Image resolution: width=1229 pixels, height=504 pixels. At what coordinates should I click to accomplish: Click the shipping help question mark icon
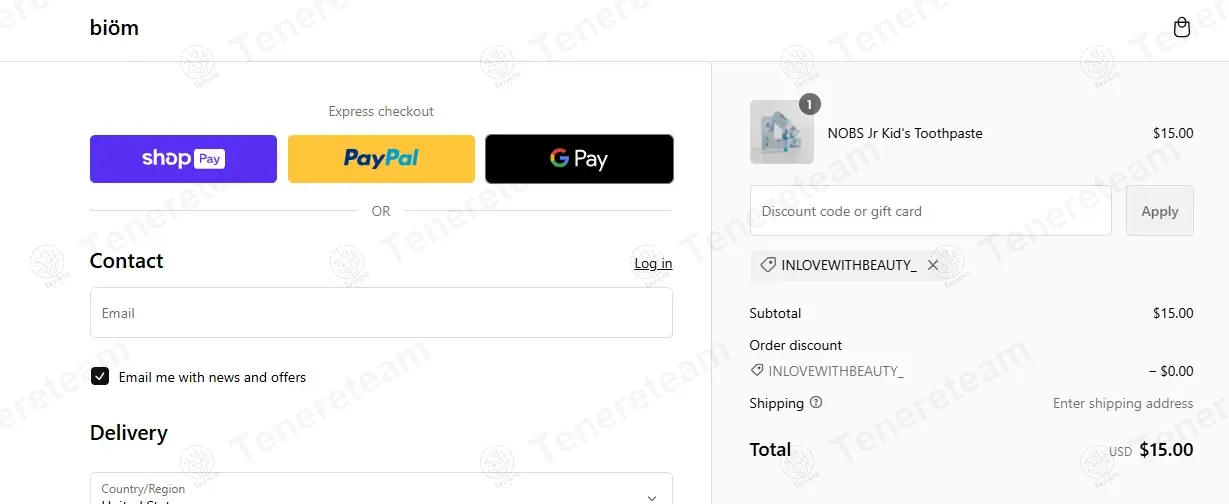pos(816,403)
